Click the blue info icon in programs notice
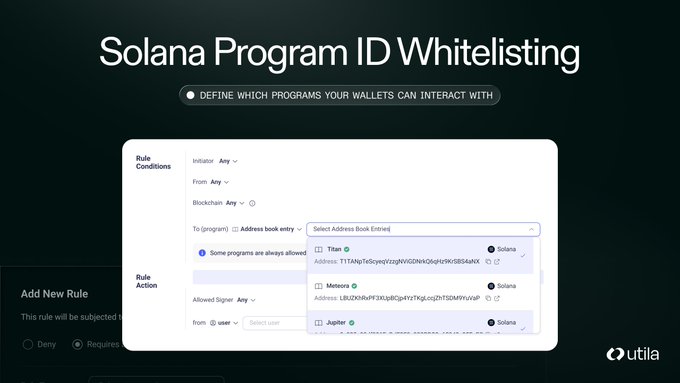Screen dimensions: 680x383 [202, 253]
